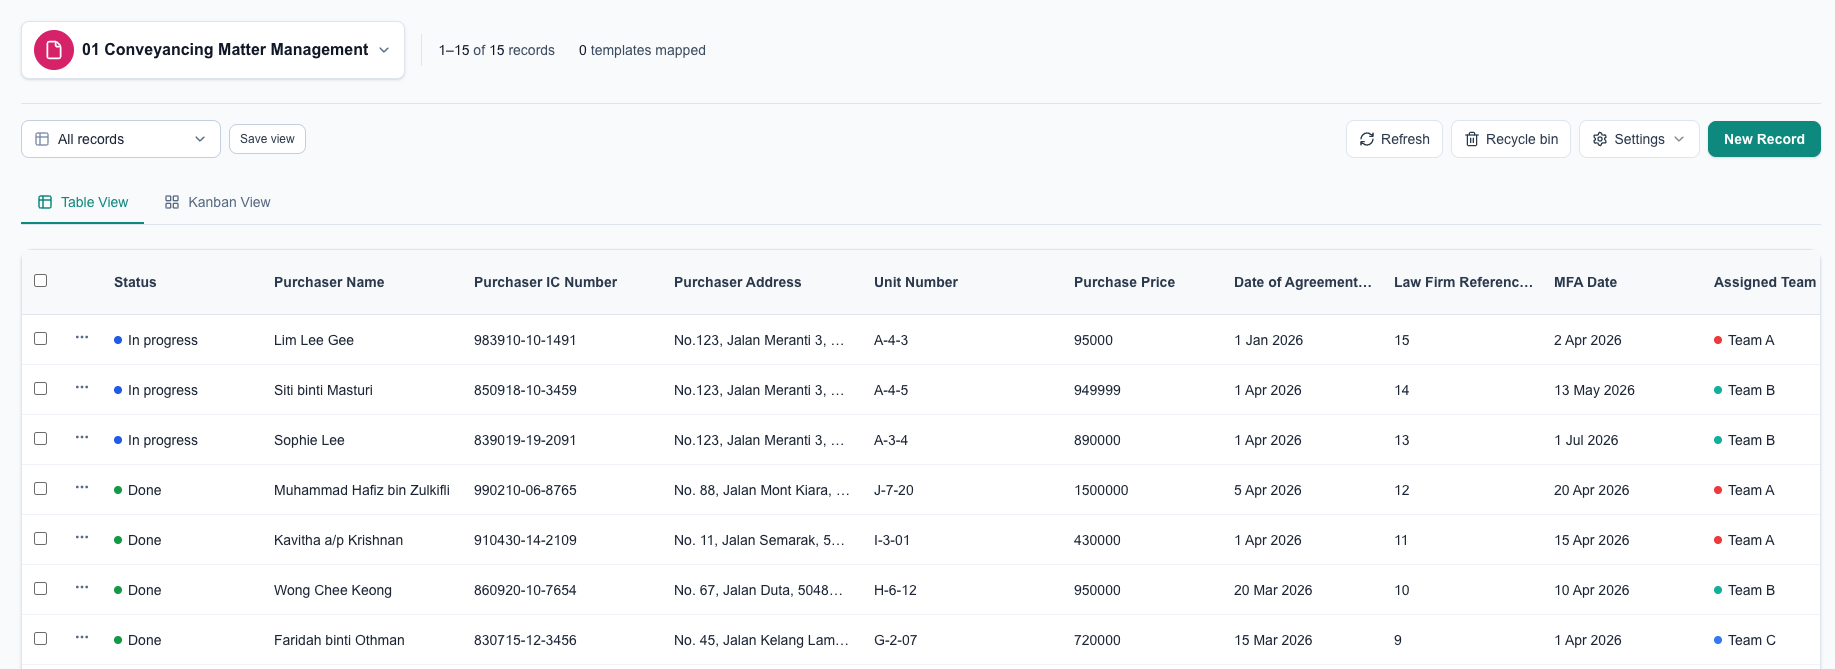Click MFA date 13 May 2026
The image size is (1835, 669).
[x=1594, y=390]
